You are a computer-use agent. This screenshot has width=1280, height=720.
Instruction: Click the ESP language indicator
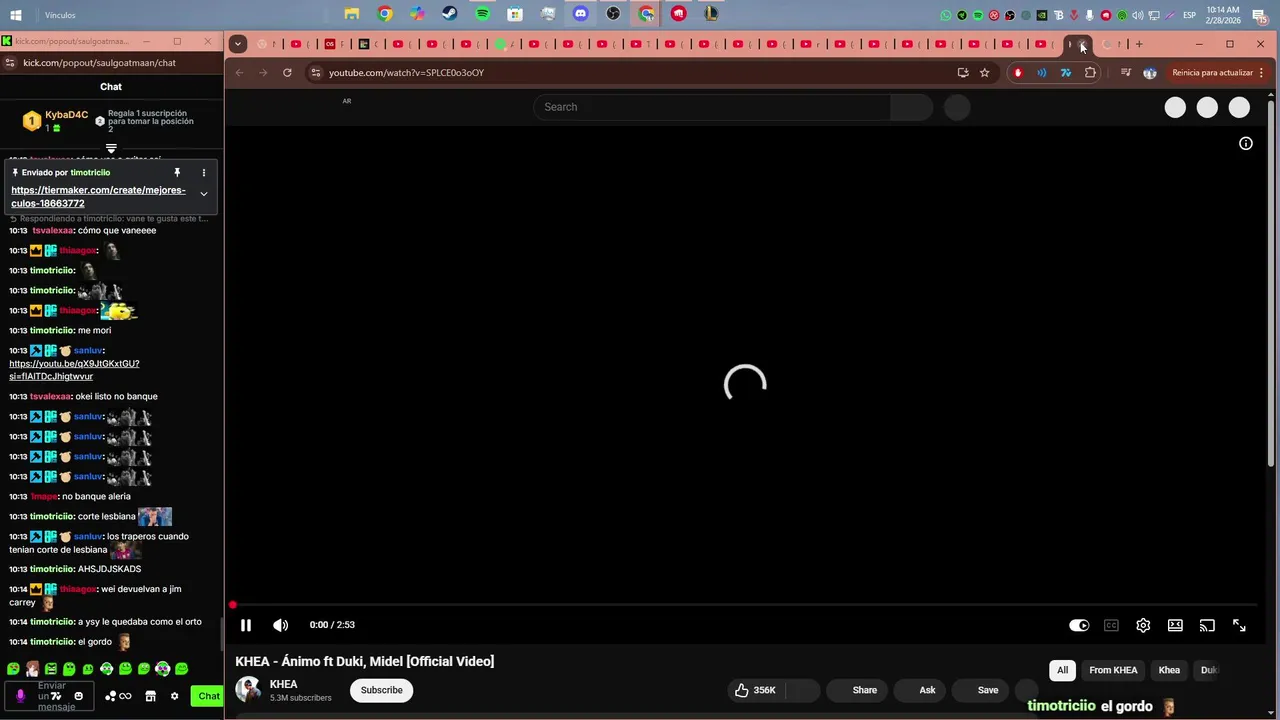tap(1189, 15)
